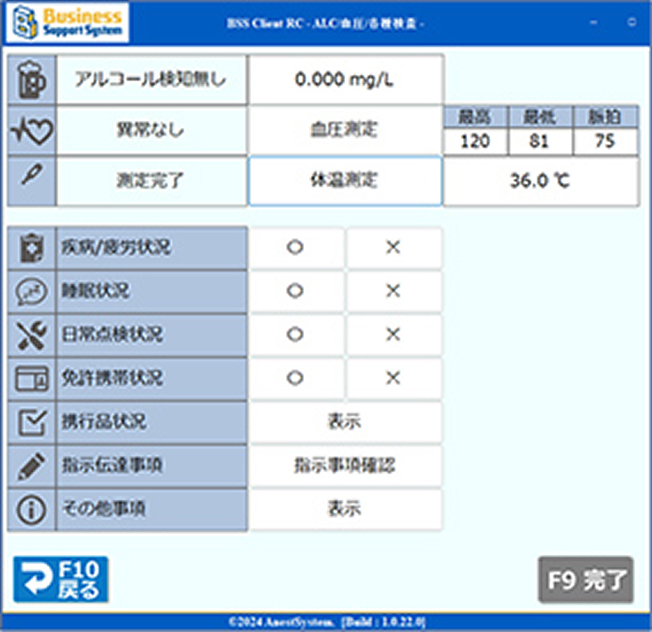
Task: Select ○ for 免許携帯状況
Action: 296,378
